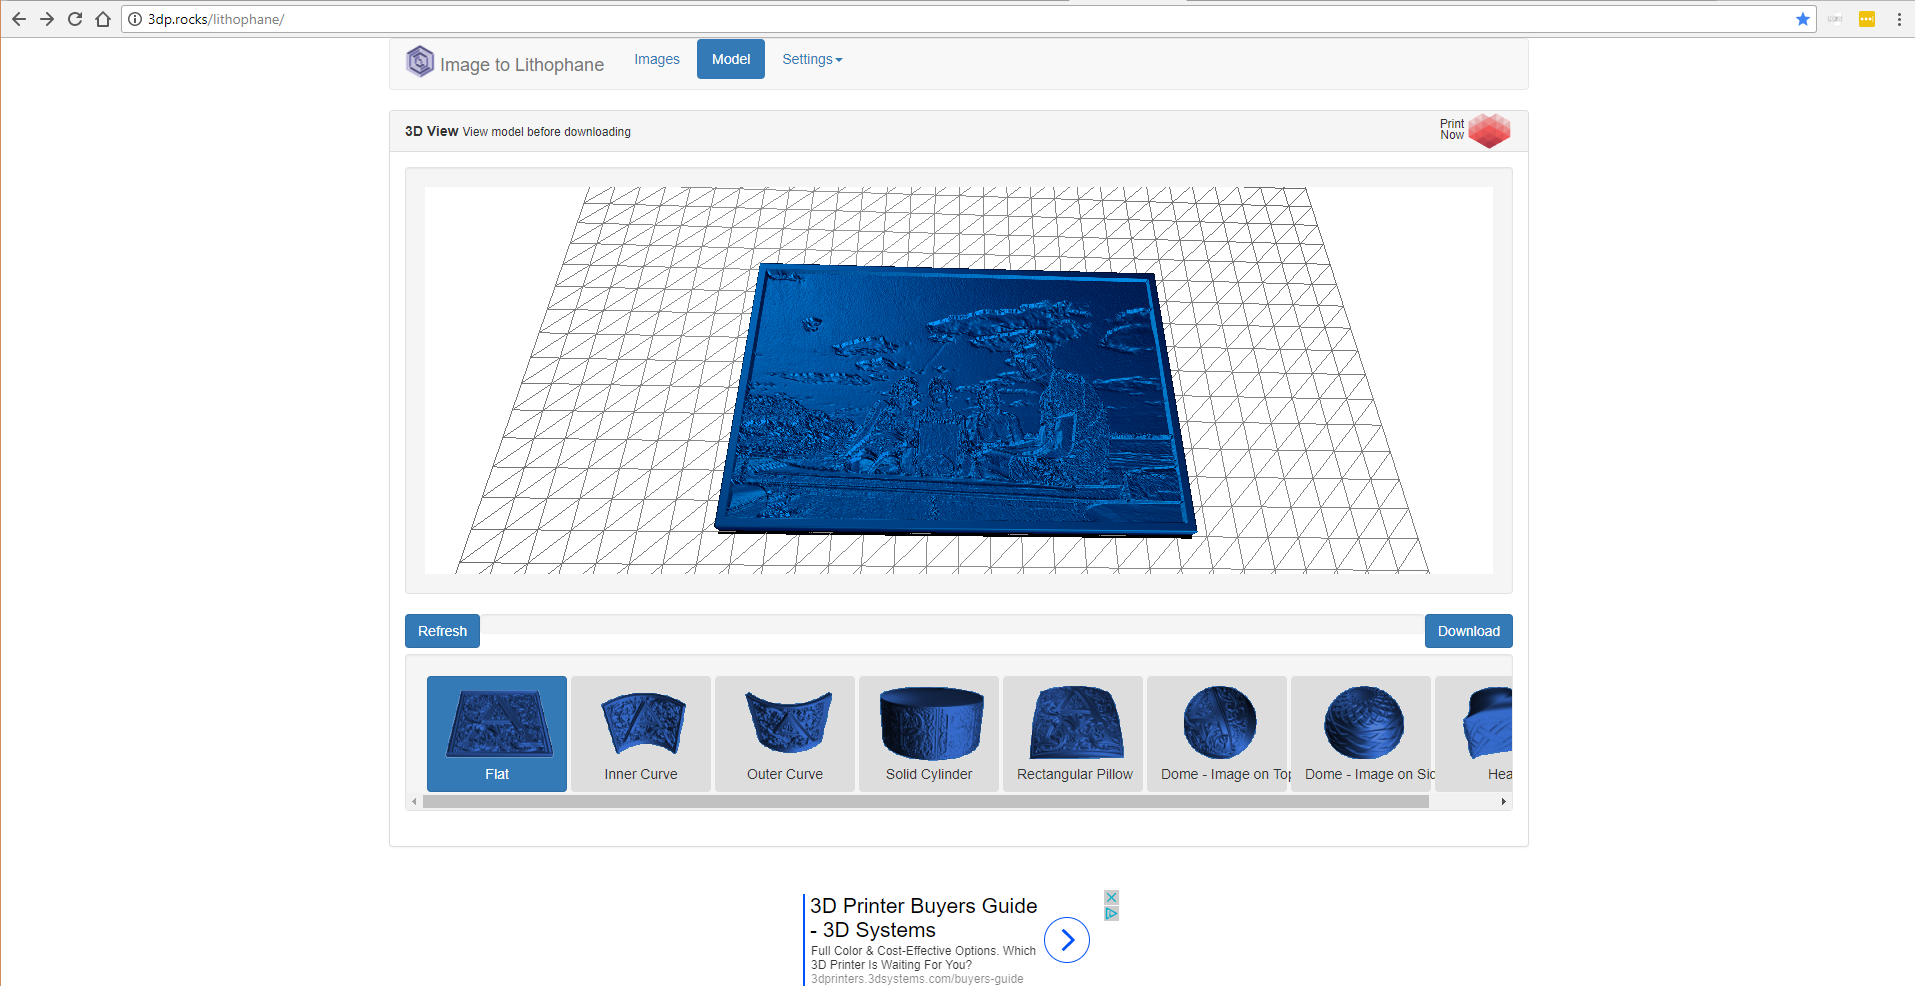Open the Images tab
The width and height of the screenshot is (1915, 986).
[657, 59]
